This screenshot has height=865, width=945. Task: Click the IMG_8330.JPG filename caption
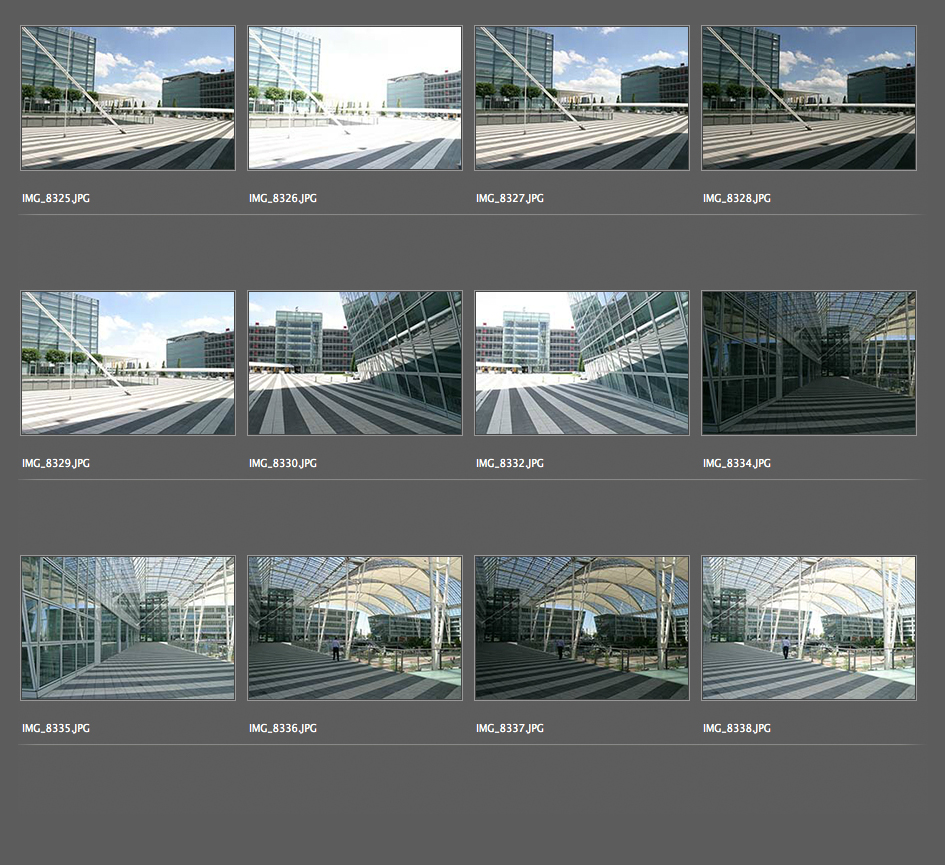coord(283,464)
